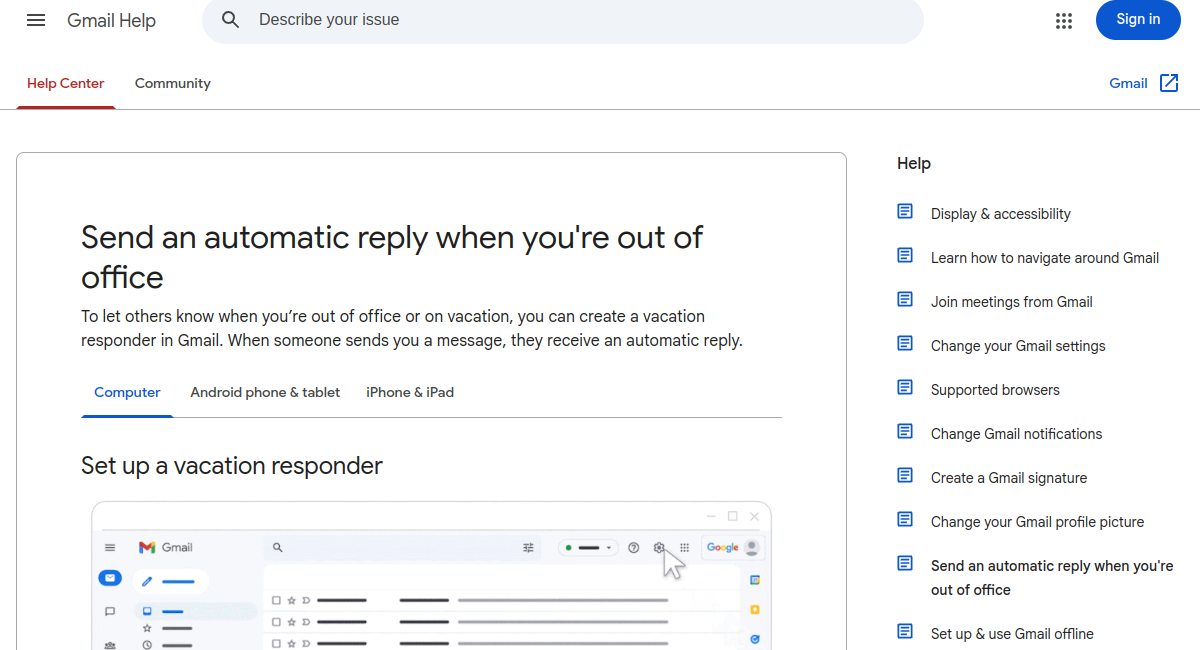This screenshot has width=1200, height=650.
Task: Click the article icon beside Supported browsers
Action: point(905,388)
